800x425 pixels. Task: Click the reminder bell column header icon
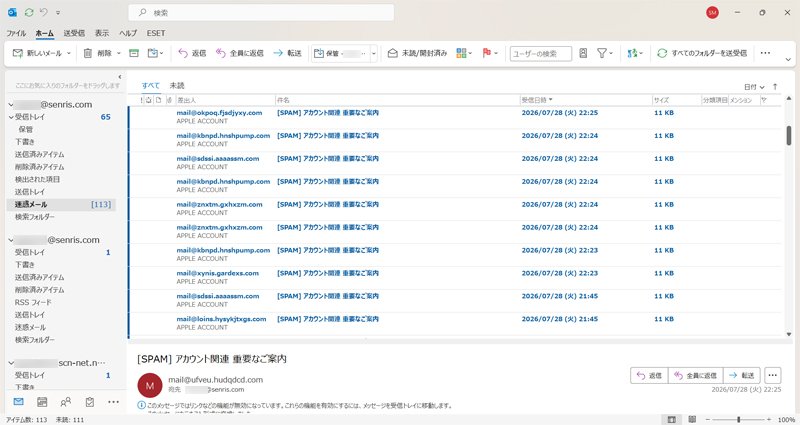tap(148, 100)
